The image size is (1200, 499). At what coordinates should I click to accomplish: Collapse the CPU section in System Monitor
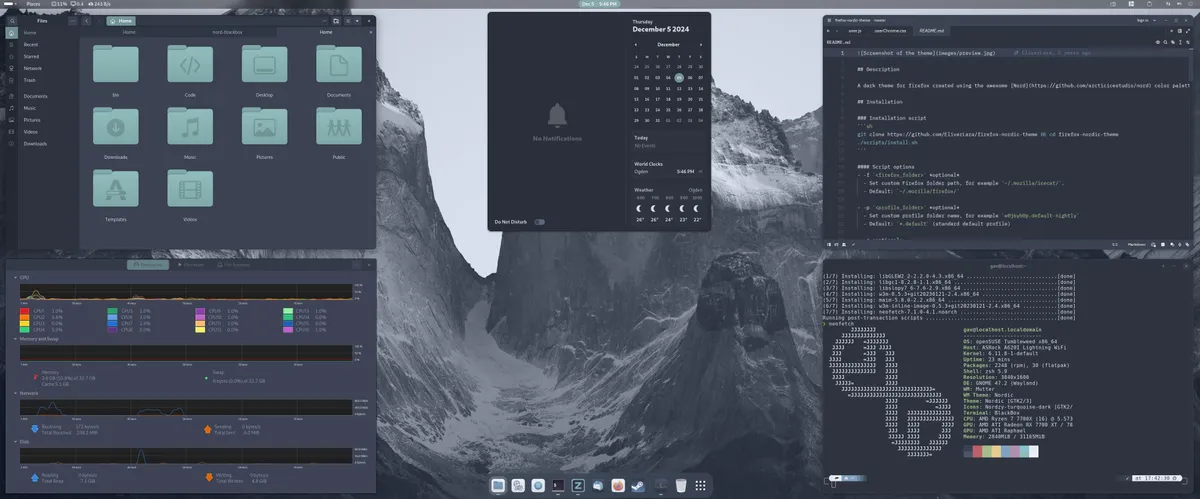pyautogui.click(x=15, y=276)
